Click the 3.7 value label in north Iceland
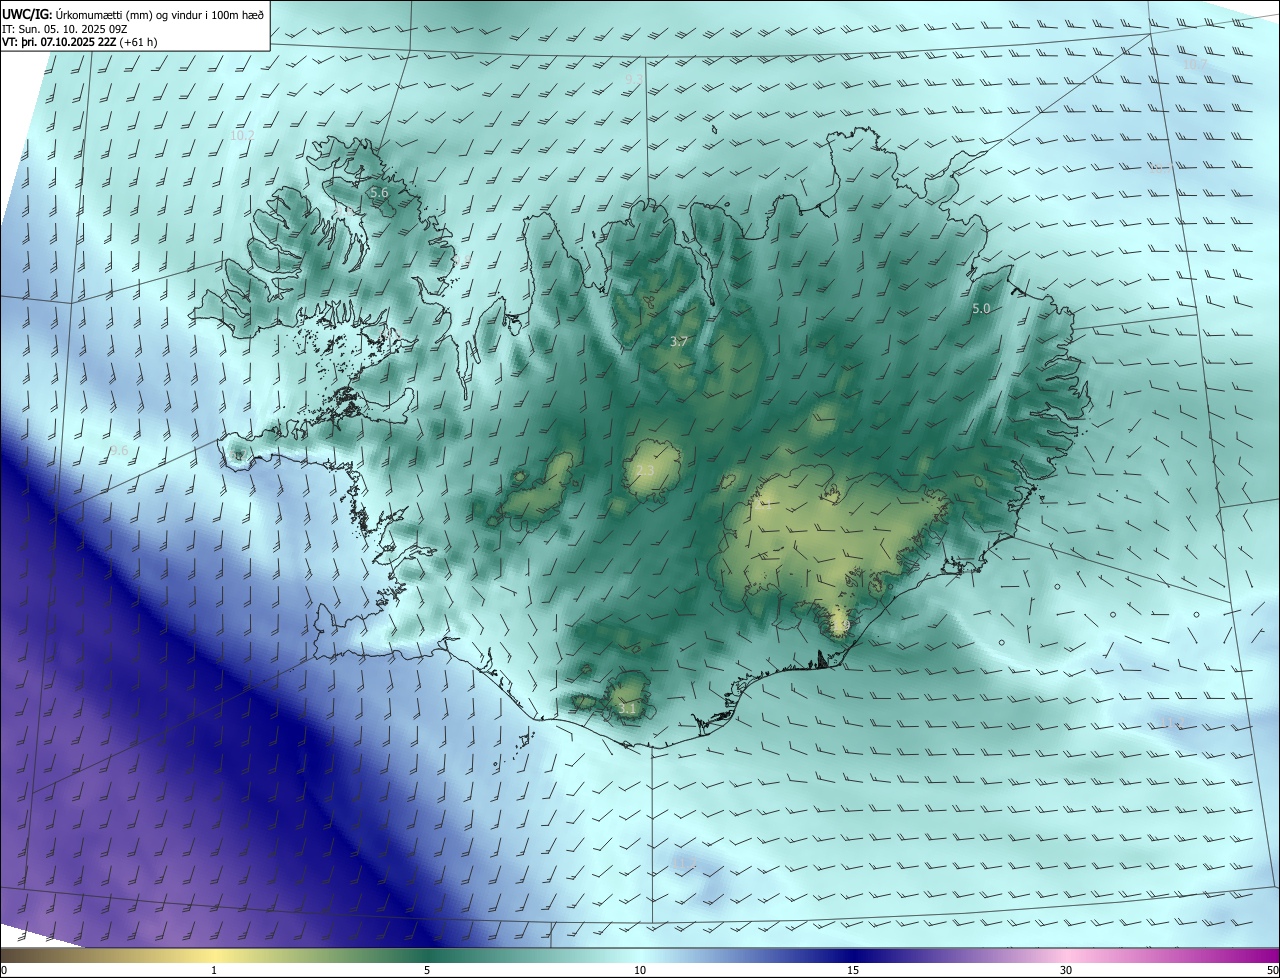Screen dimensions: 1280x978 point(679,342)
